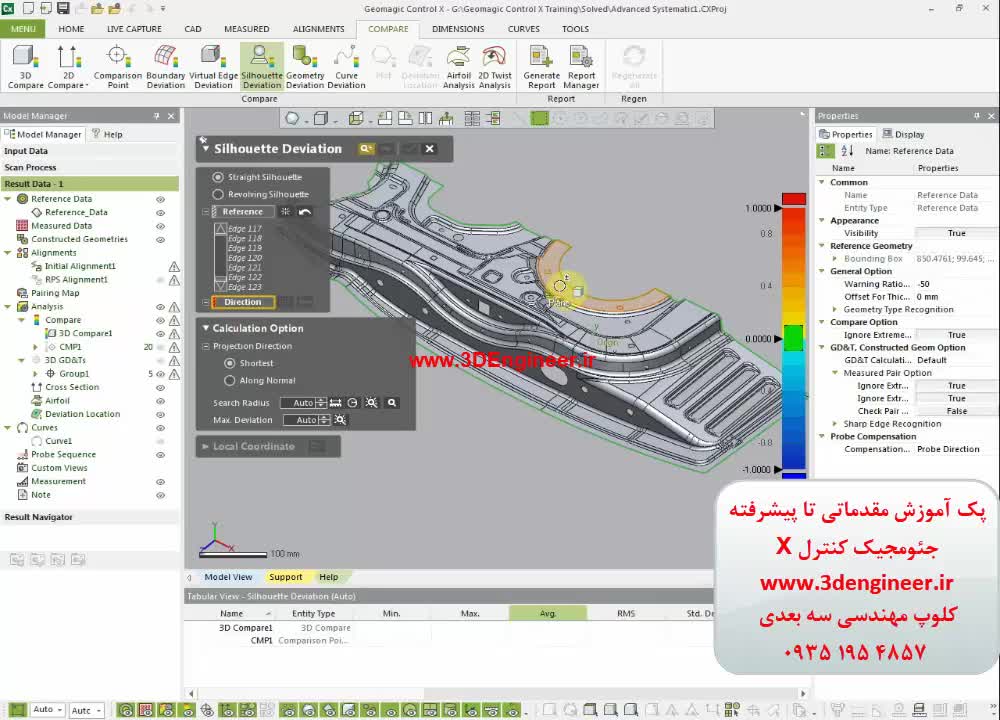Collapse the Calculation Option section

tap(206, 328)
